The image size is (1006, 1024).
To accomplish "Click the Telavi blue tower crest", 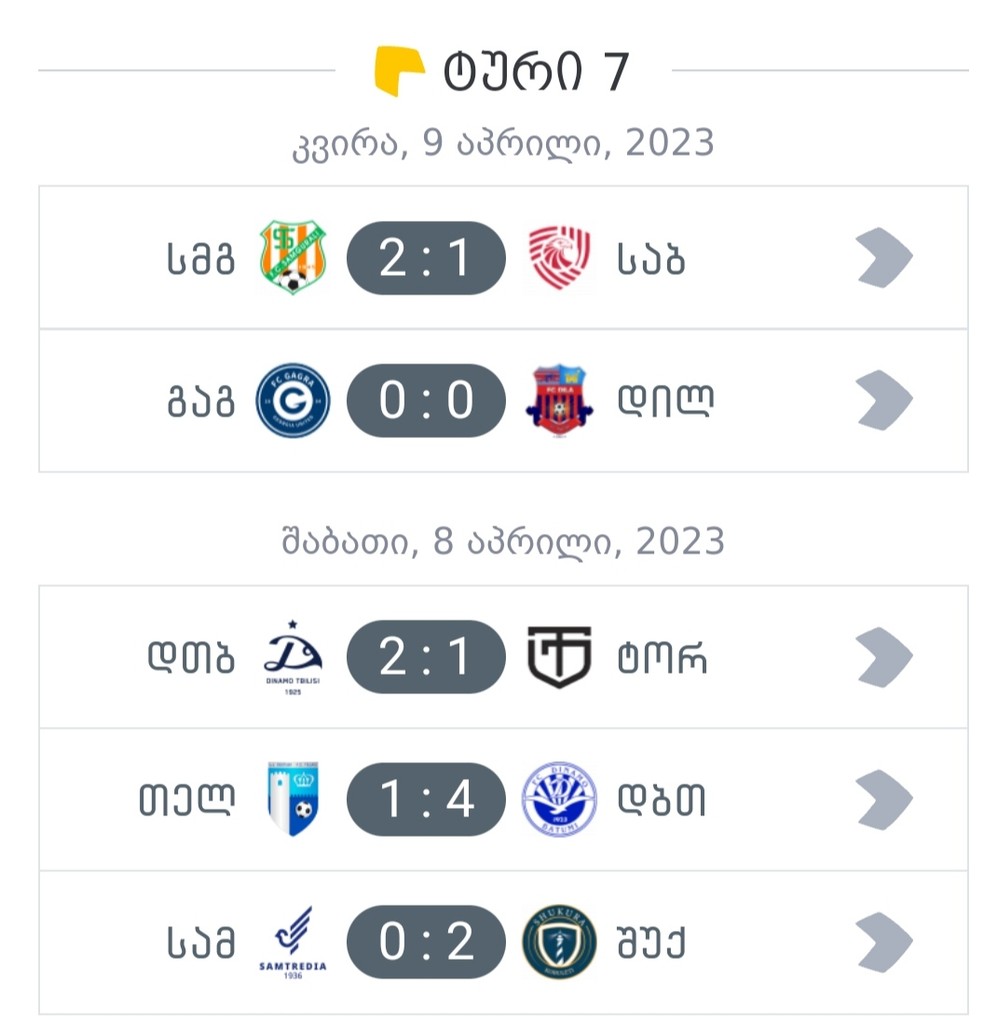I will click(293, 799).
